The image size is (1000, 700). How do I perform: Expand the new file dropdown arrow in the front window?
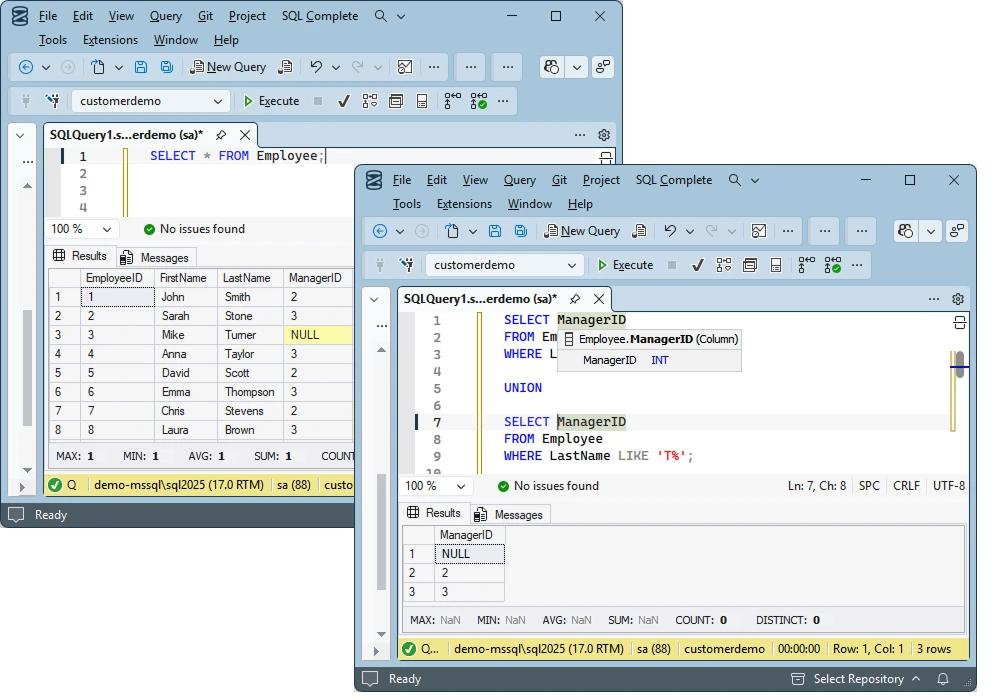[473, 231]
